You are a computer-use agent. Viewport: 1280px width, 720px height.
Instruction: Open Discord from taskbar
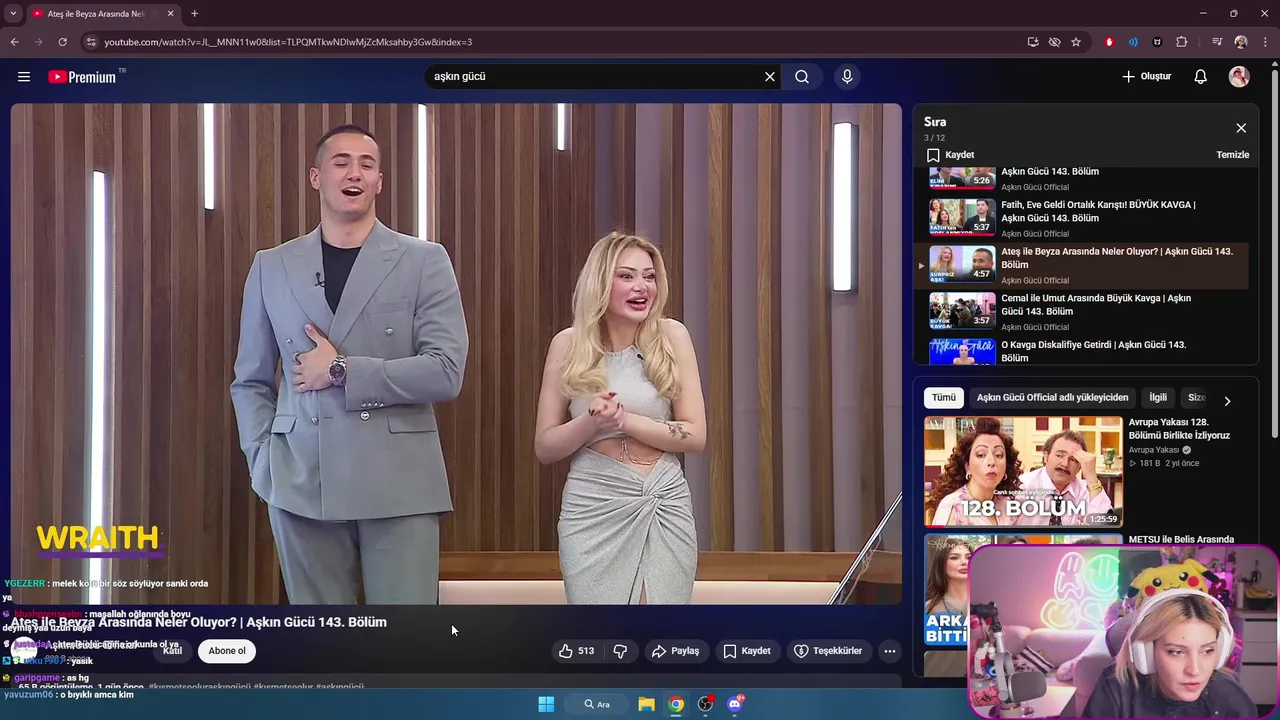pyautogui.click(x=735, y=704)
